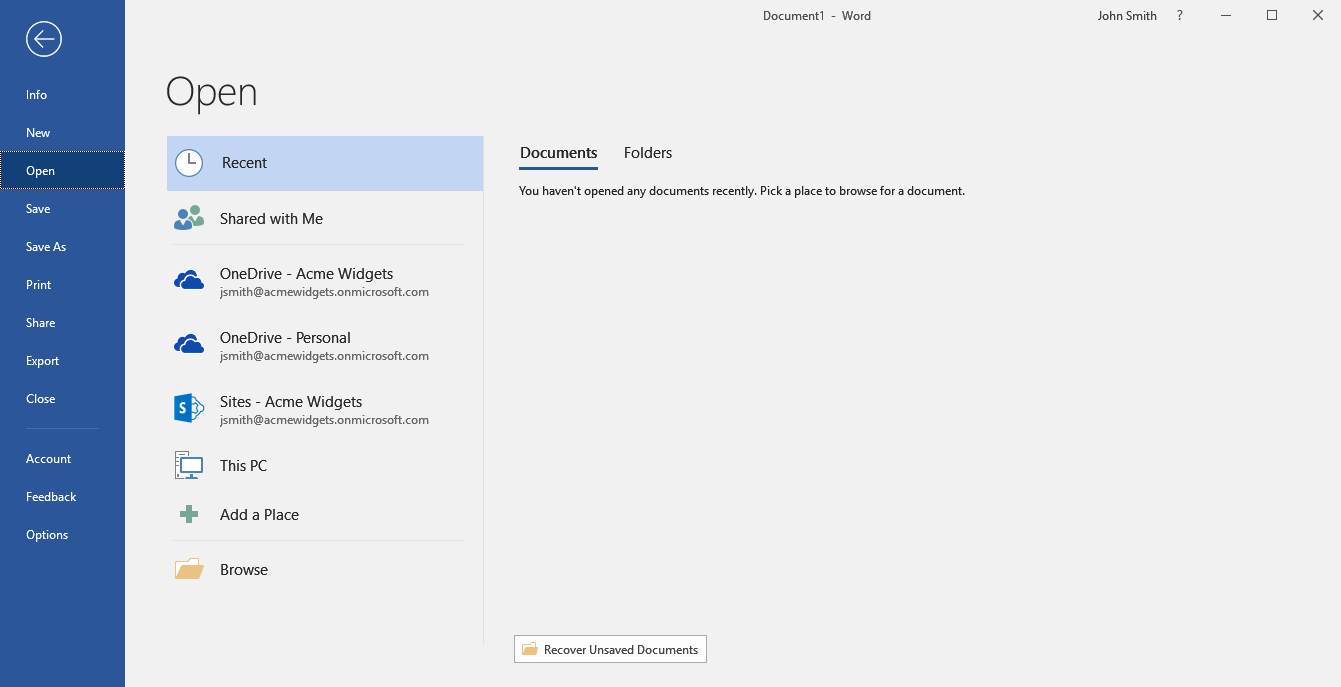Click the OneDrive - Acme Widgets cloud icon

click(189, 282)
